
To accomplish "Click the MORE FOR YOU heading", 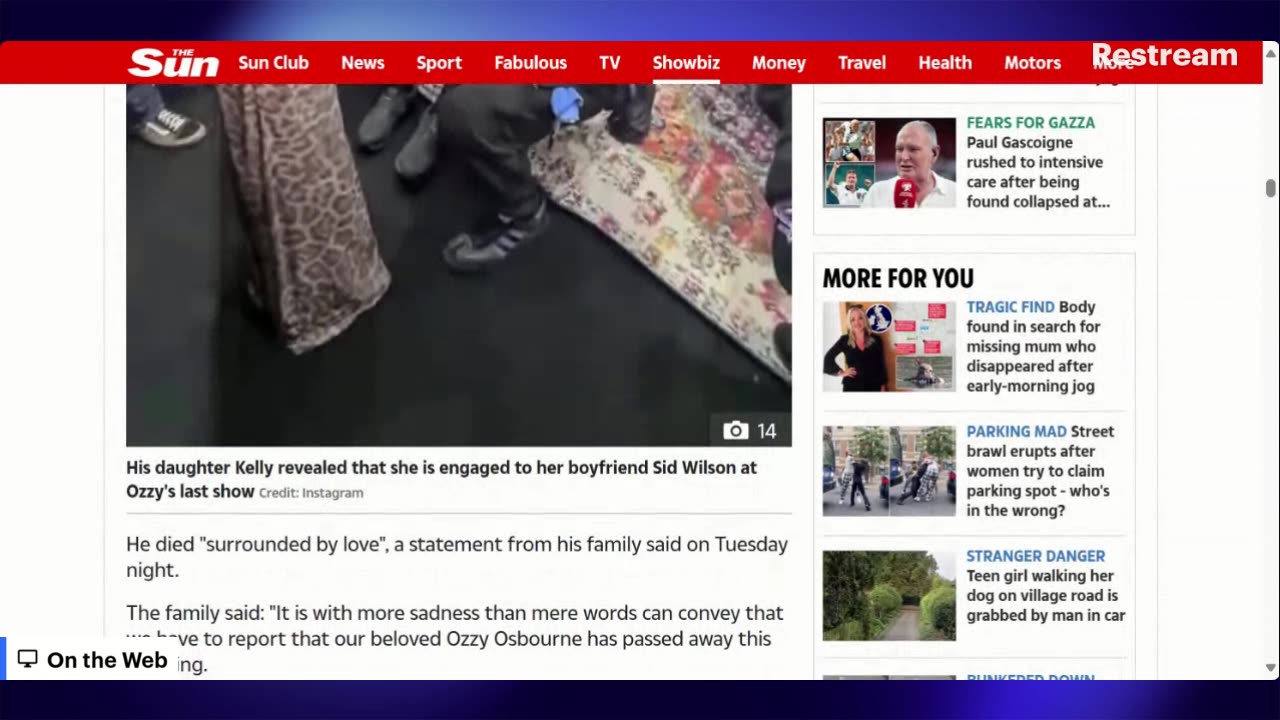I will [x=898, y=278].
